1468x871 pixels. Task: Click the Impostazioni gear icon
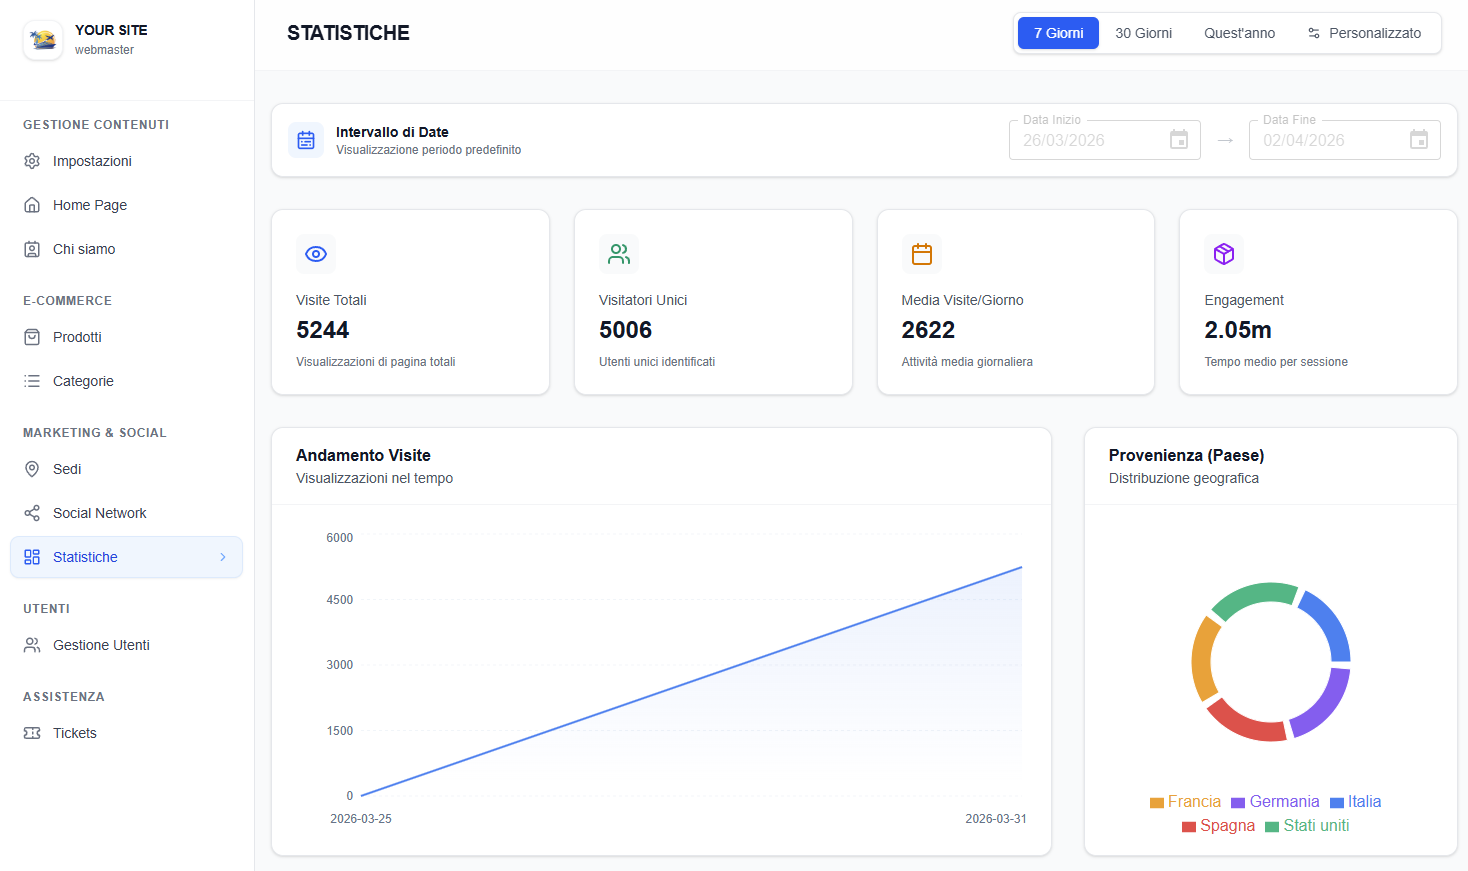tap(32, 161)
